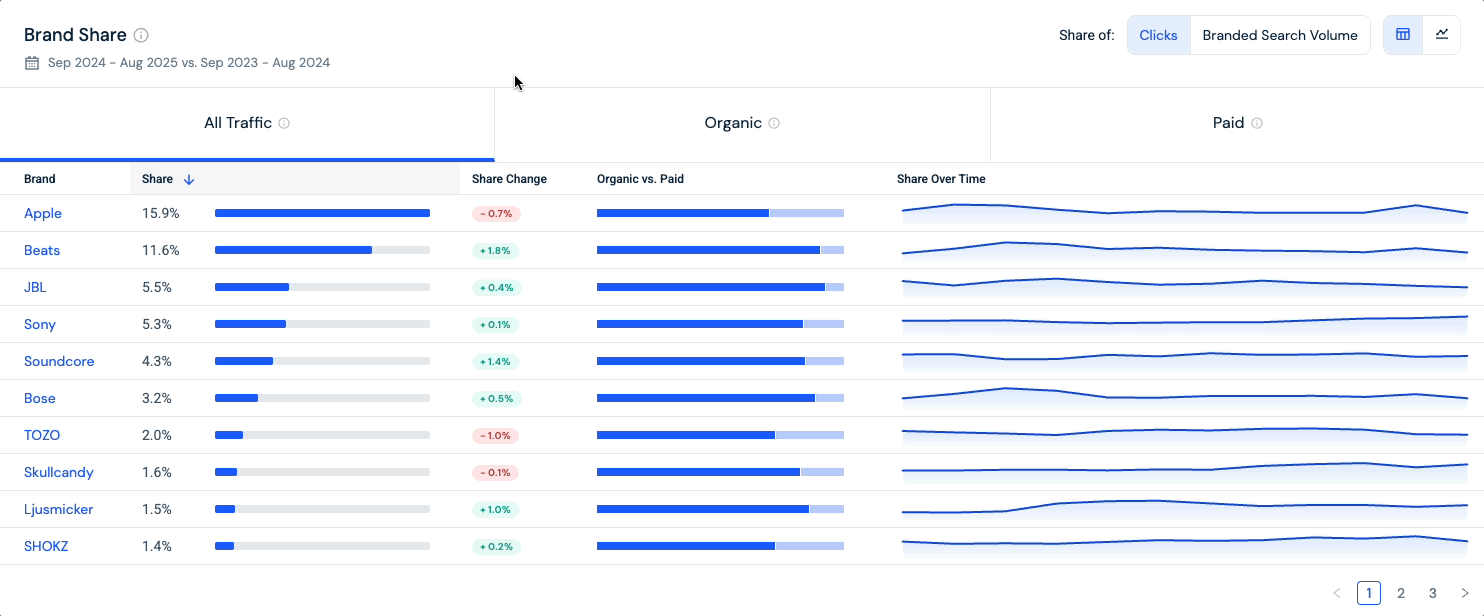The width and height of the screenshot is (1484, 616).
Task: Select Clicks share option
Action: coord(1159,35)
